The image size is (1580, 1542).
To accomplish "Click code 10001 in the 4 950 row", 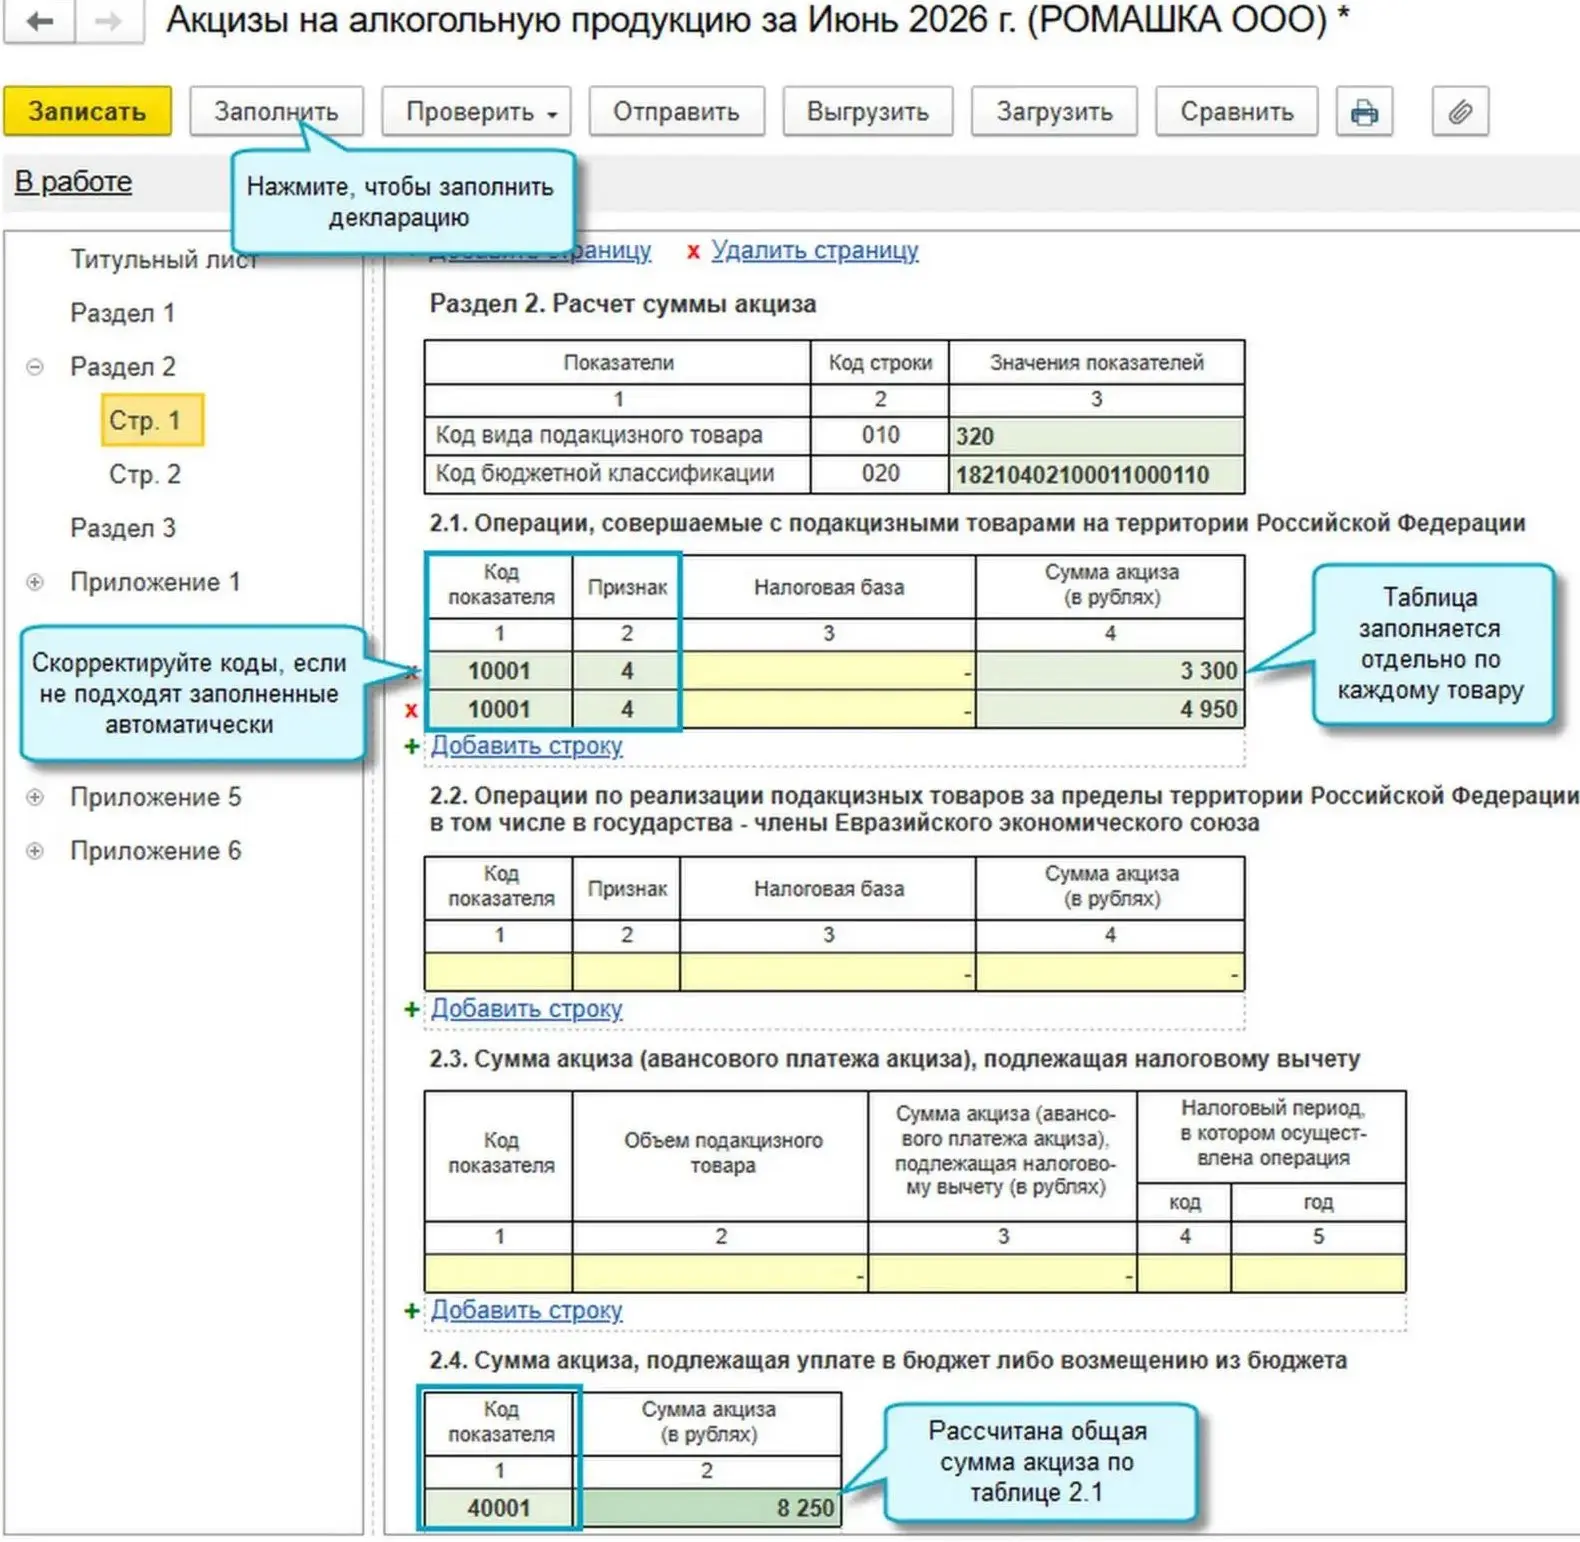I will [499, 709].
